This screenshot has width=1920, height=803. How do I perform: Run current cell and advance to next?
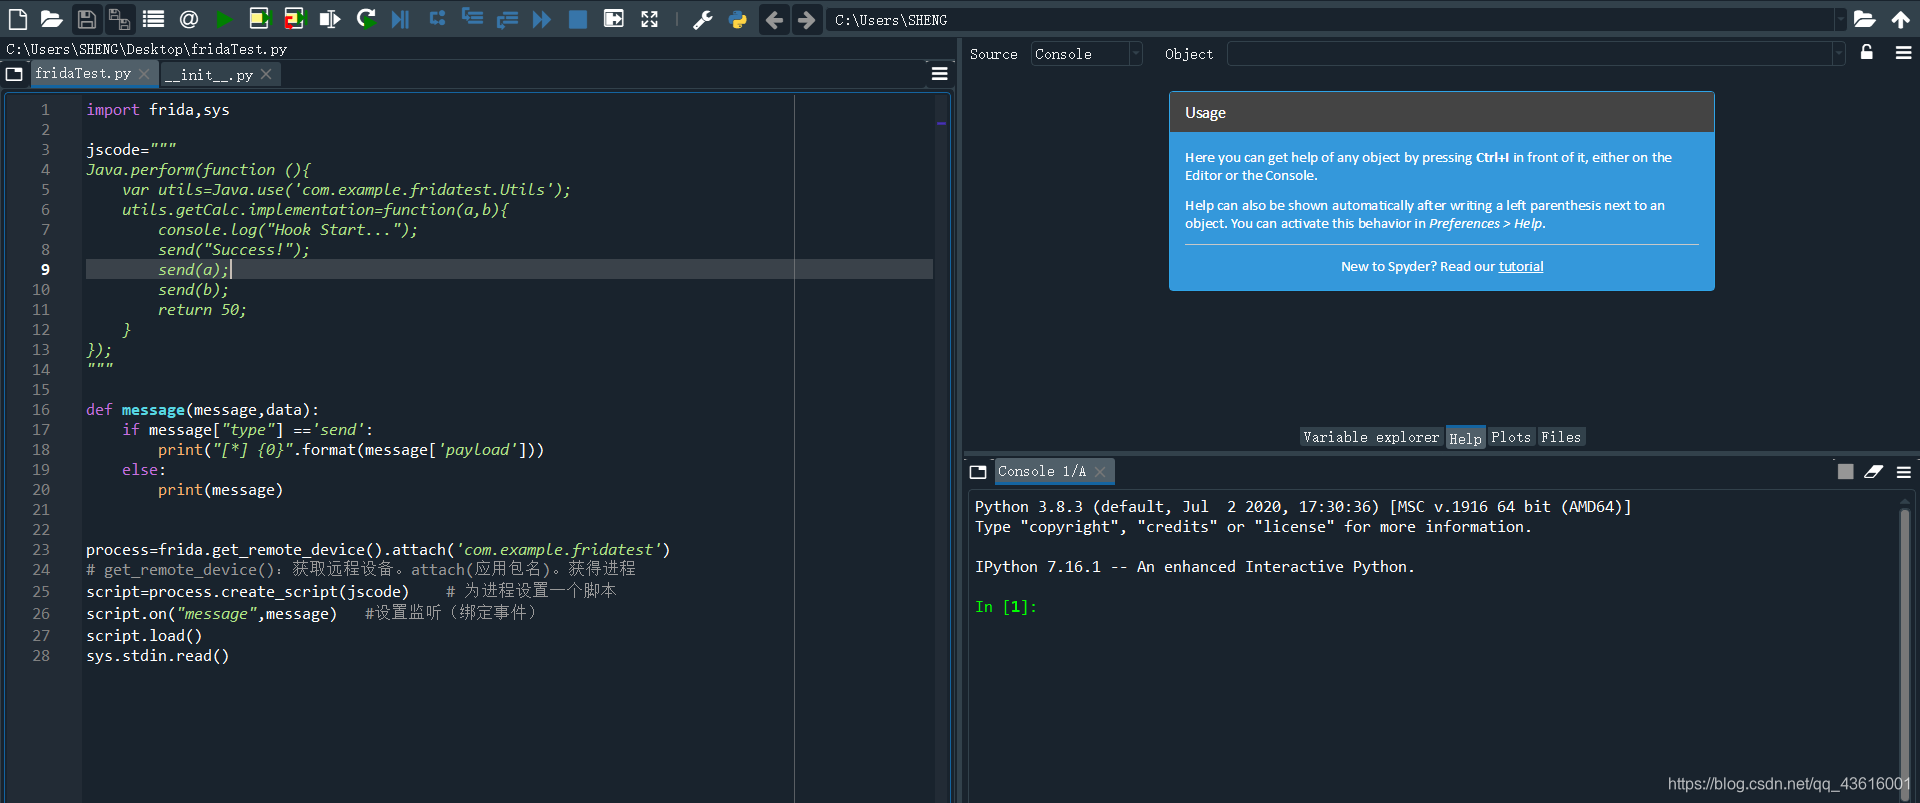[294, 19]
